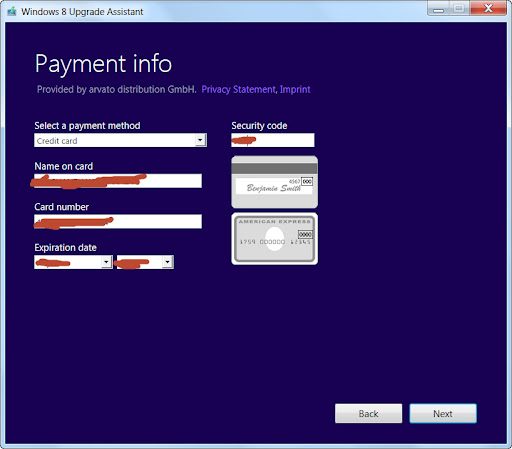512x449 pixels.
Task: Click the window title 'Windows 8 Upgrade Assistant'
Action: click(82, 12)
